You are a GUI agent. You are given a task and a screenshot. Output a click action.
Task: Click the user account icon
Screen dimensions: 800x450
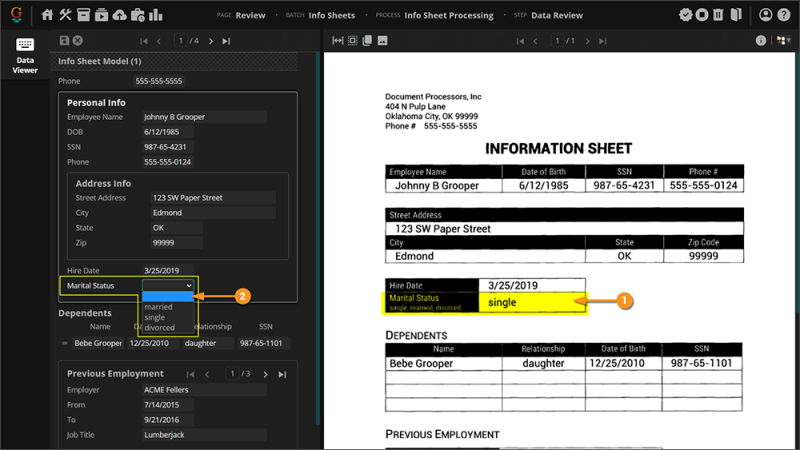click(x=766, y=15)
